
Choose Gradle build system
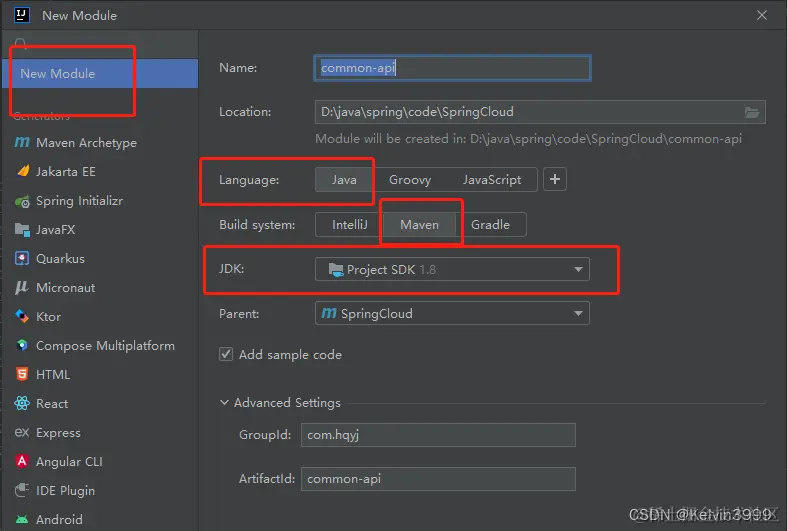pyautogui.click(x=490, y=224)
